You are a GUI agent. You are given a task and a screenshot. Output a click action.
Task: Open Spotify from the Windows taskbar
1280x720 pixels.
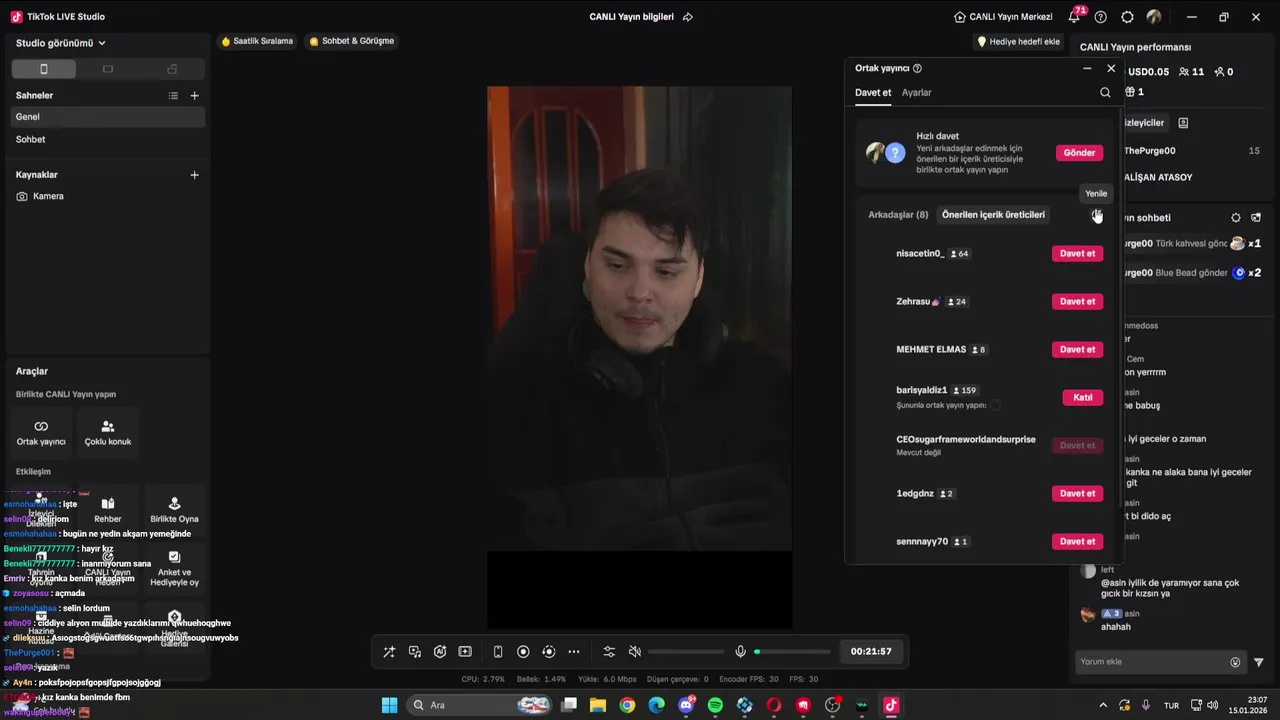click(x=715, y=705)
